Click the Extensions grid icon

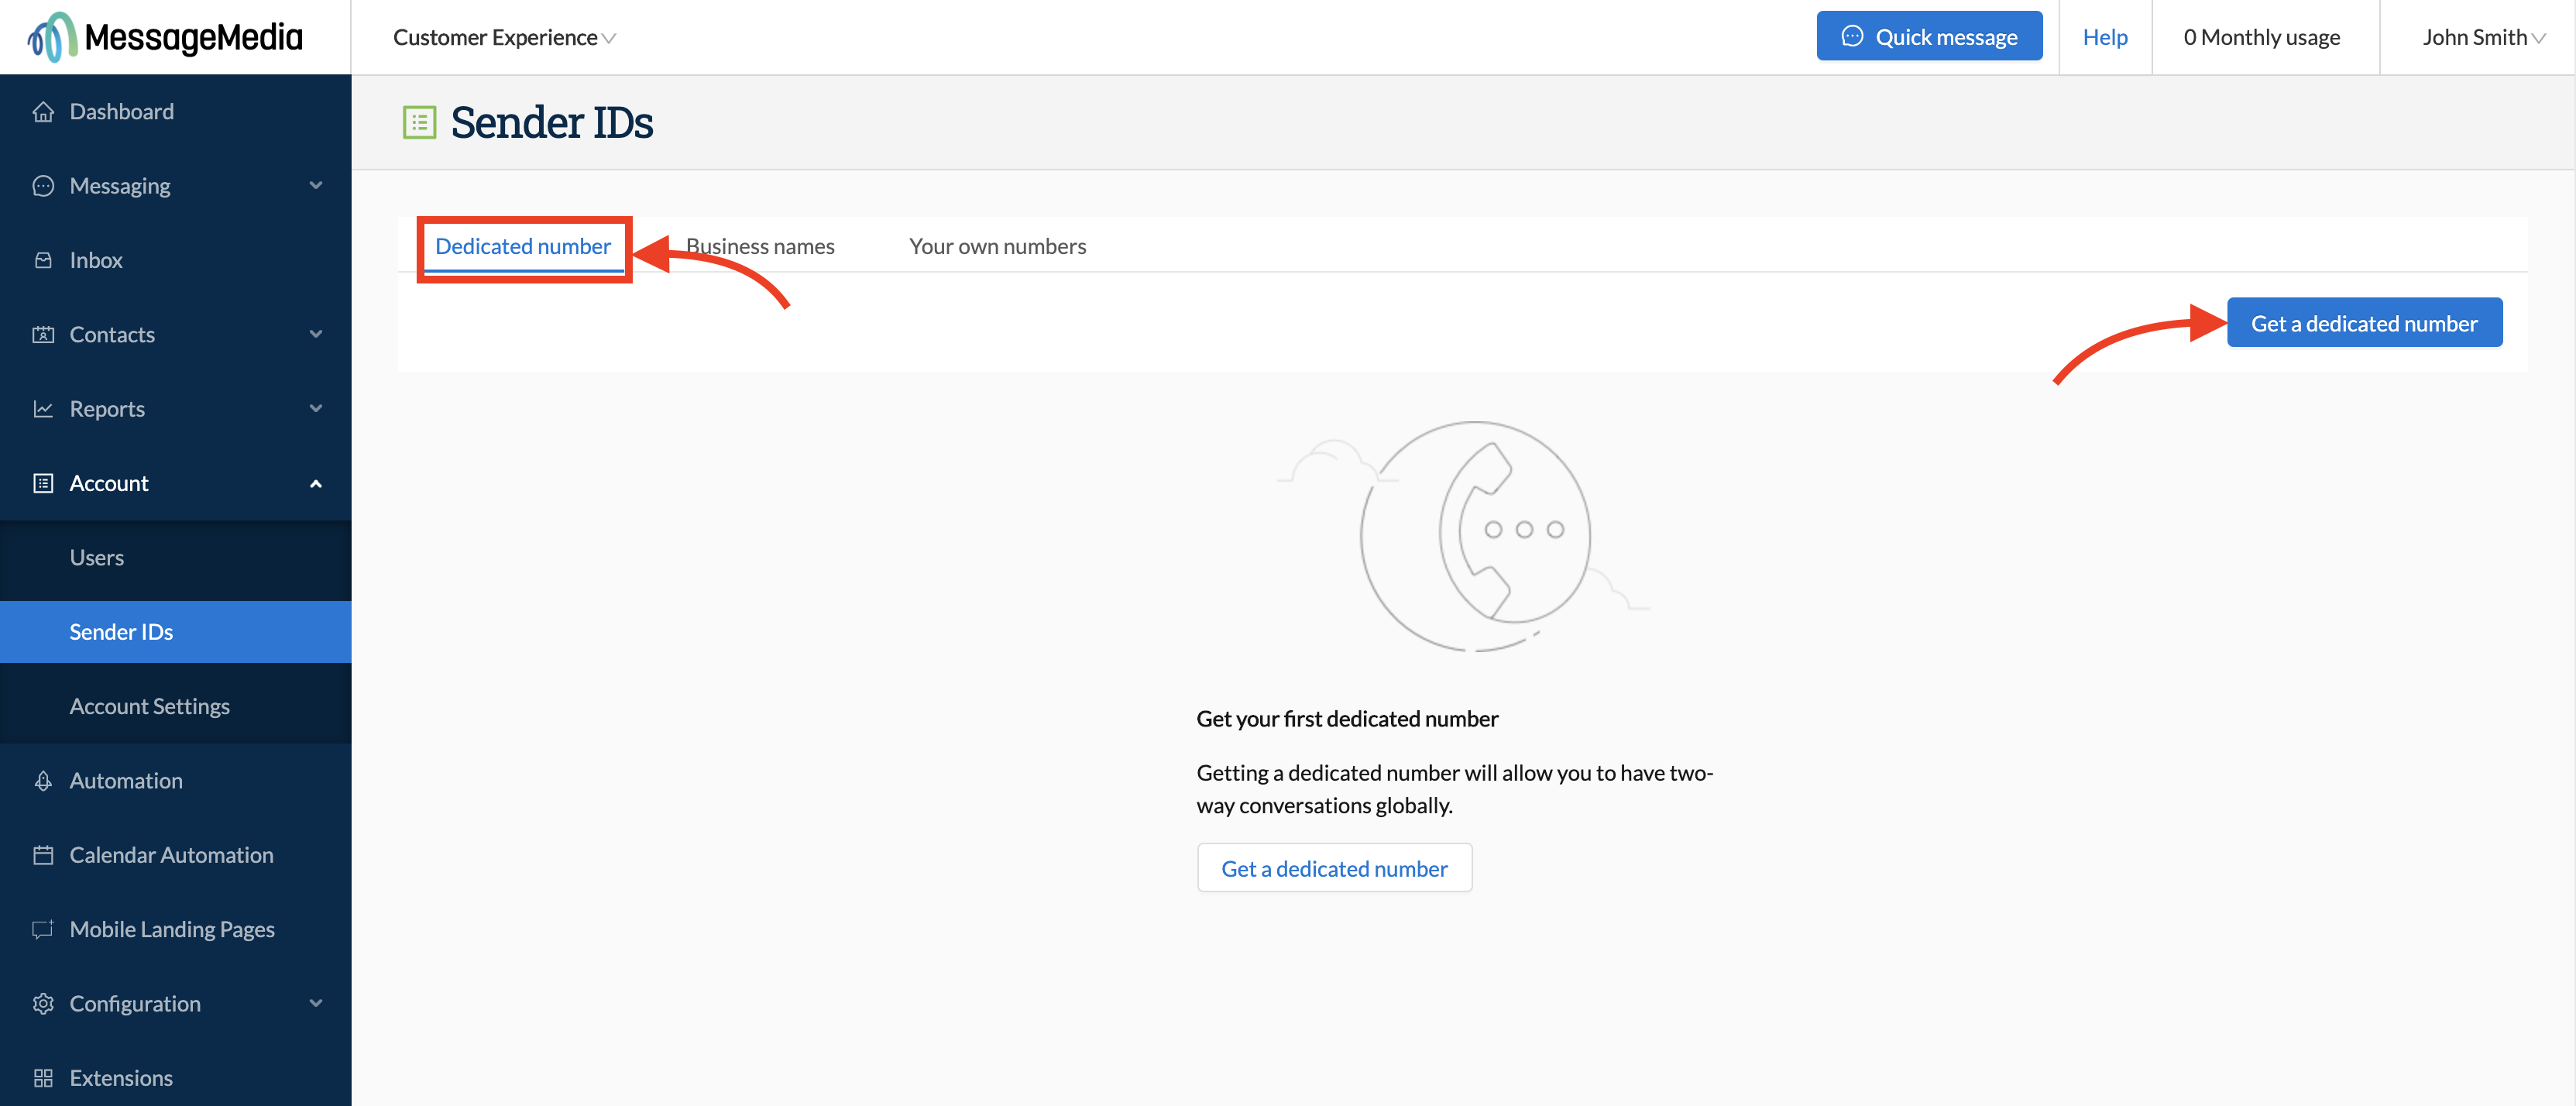point(43,1078)
